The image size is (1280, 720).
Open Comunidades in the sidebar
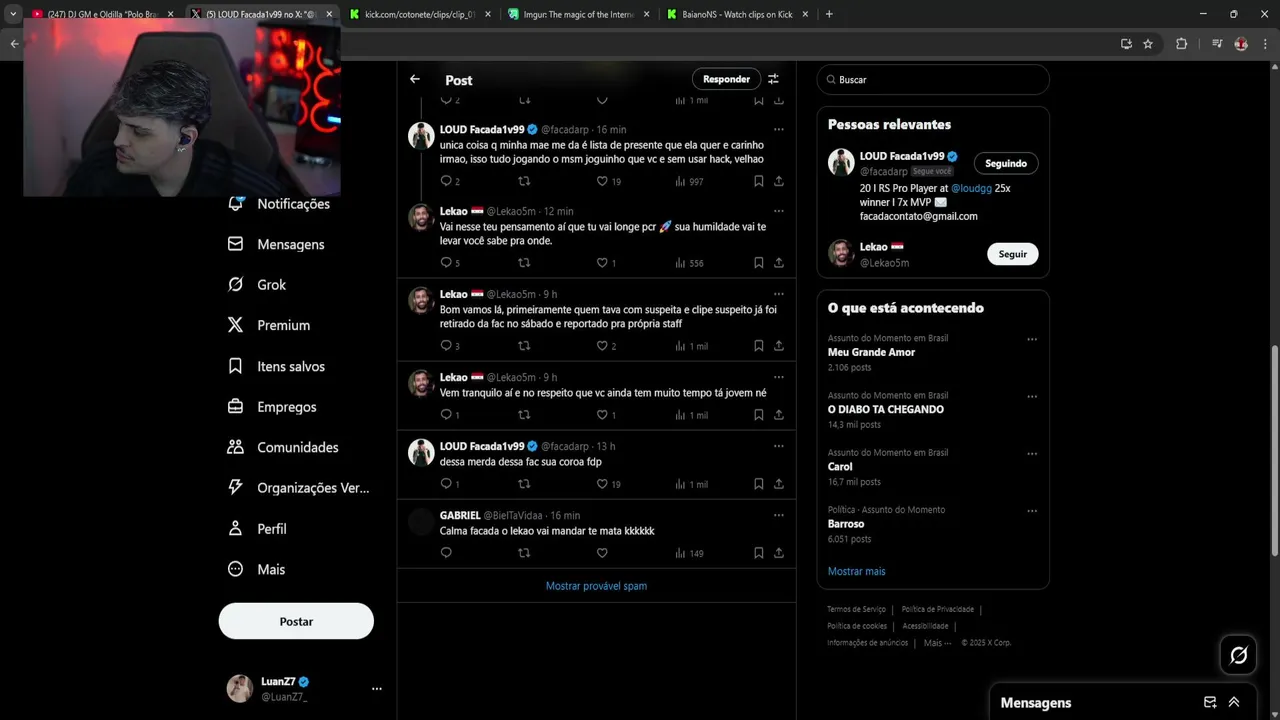point(283,447)
